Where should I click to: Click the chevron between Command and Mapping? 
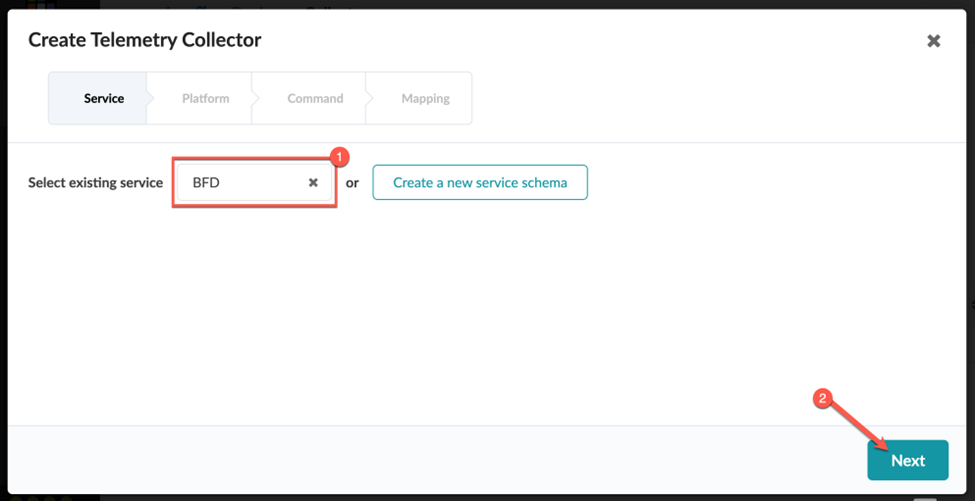[370, 98]
